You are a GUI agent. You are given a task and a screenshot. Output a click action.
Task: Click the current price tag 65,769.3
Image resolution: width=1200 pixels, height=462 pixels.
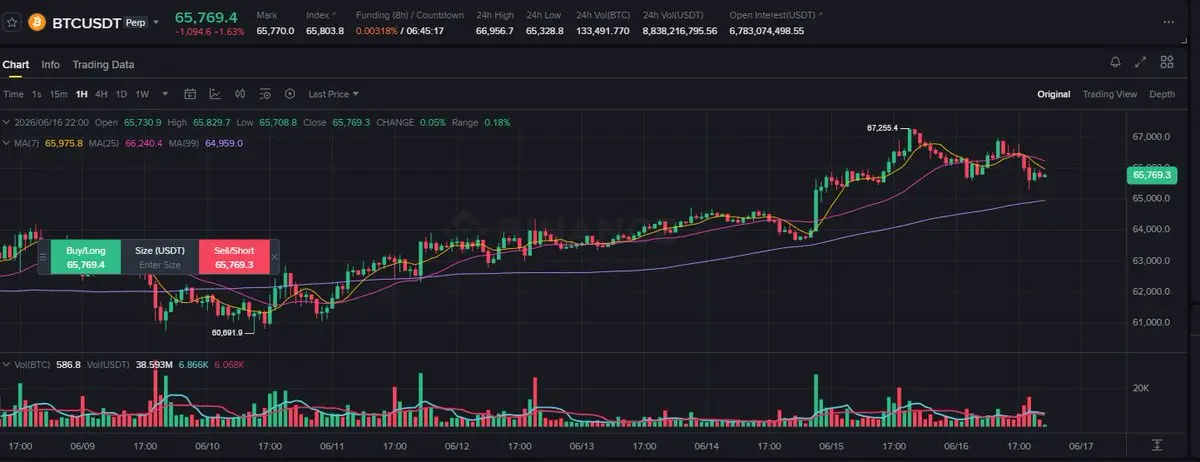point(1153,175)
